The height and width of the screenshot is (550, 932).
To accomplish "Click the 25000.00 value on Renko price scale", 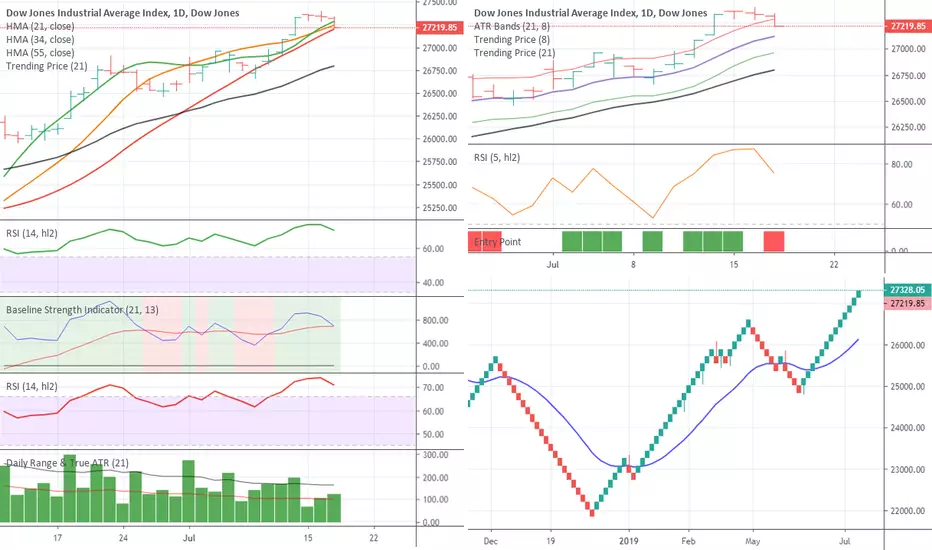I will (x=908, y=386).
